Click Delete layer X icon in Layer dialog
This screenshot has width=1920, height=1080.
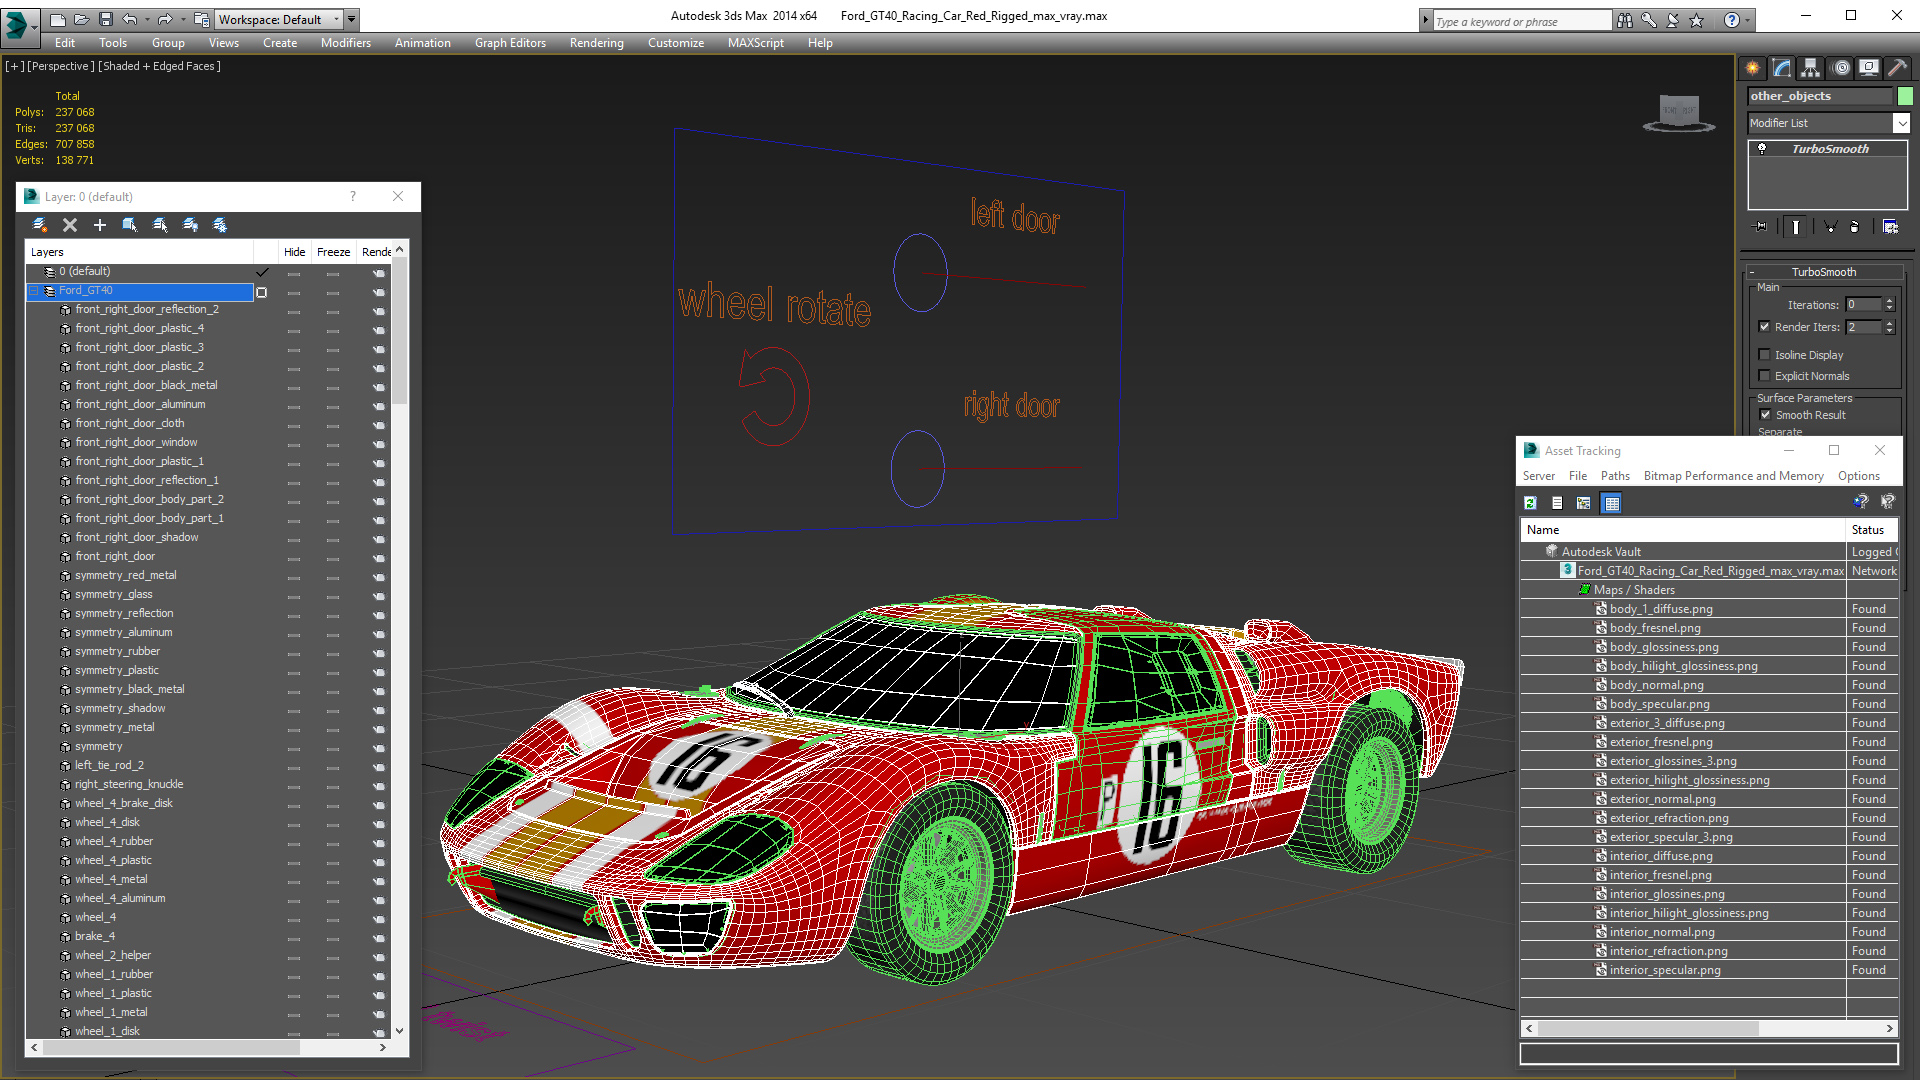click(70, 225)
